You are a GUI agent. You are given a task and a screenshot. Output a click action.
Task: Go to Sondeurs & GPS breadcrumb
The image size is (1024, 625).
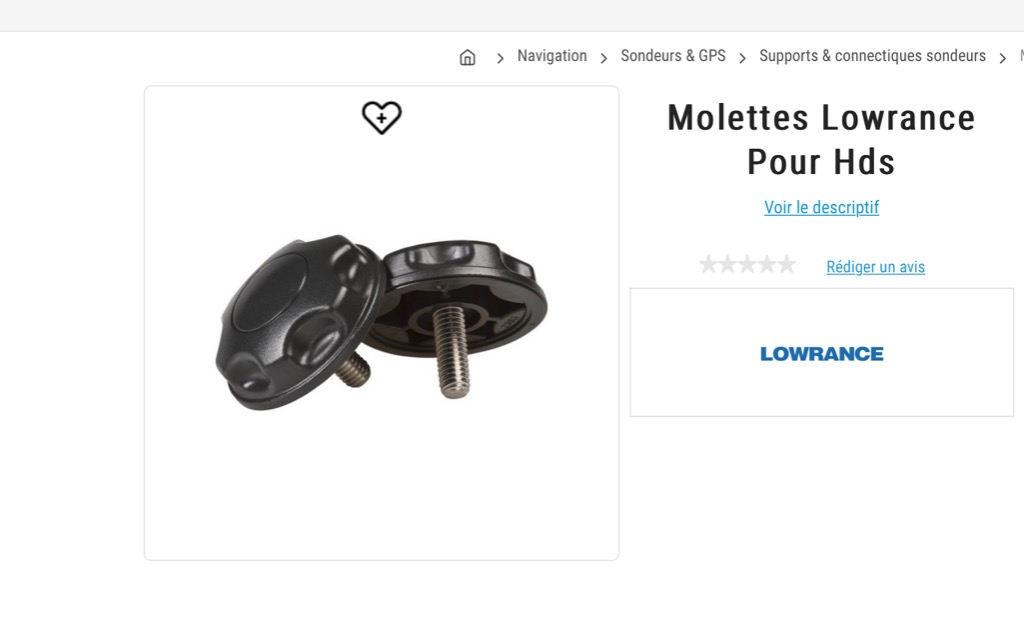tap(673, 56)
